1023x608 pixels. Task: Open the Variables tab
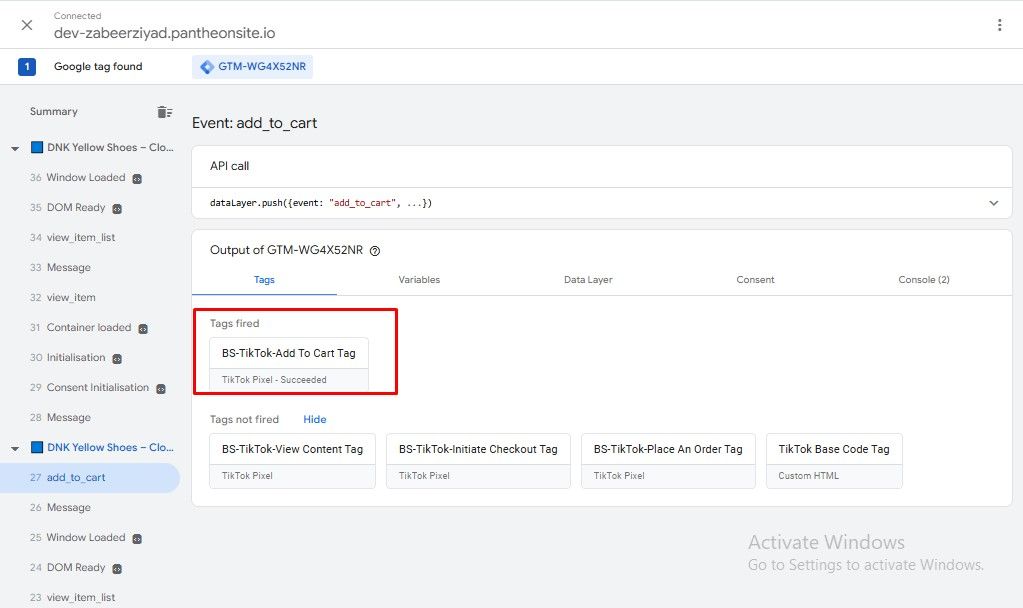click(x=419, y=280)
